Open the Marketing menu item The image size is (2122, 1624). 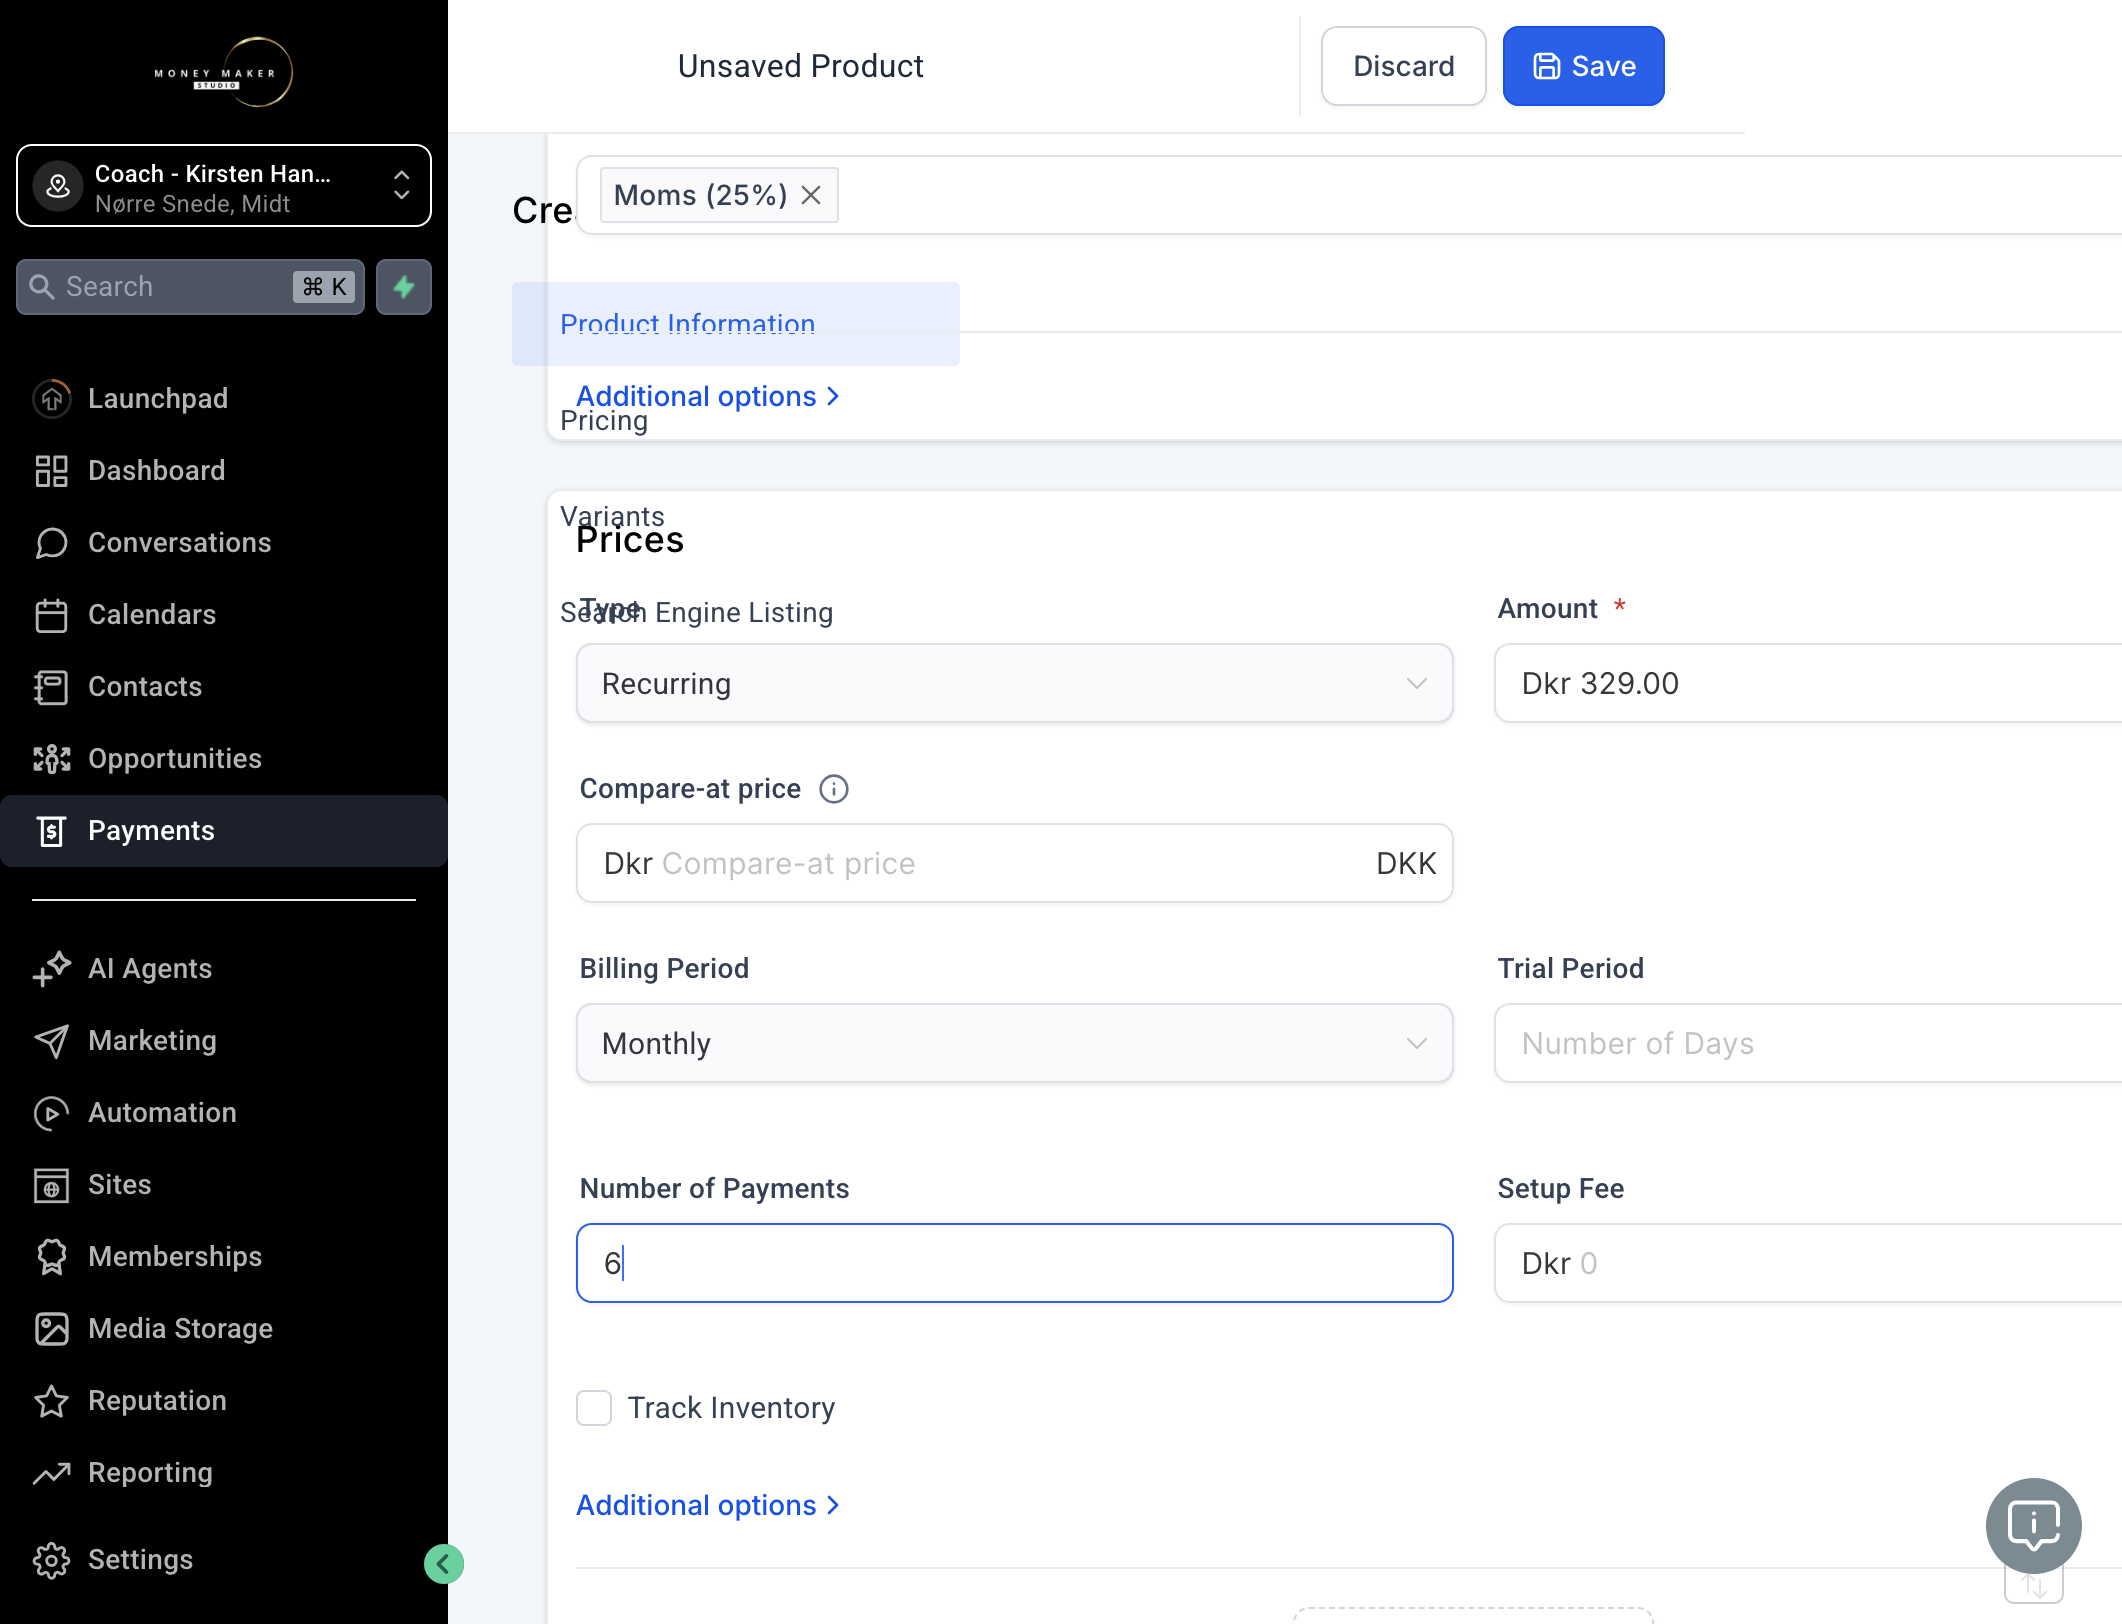click(224, 1040)
